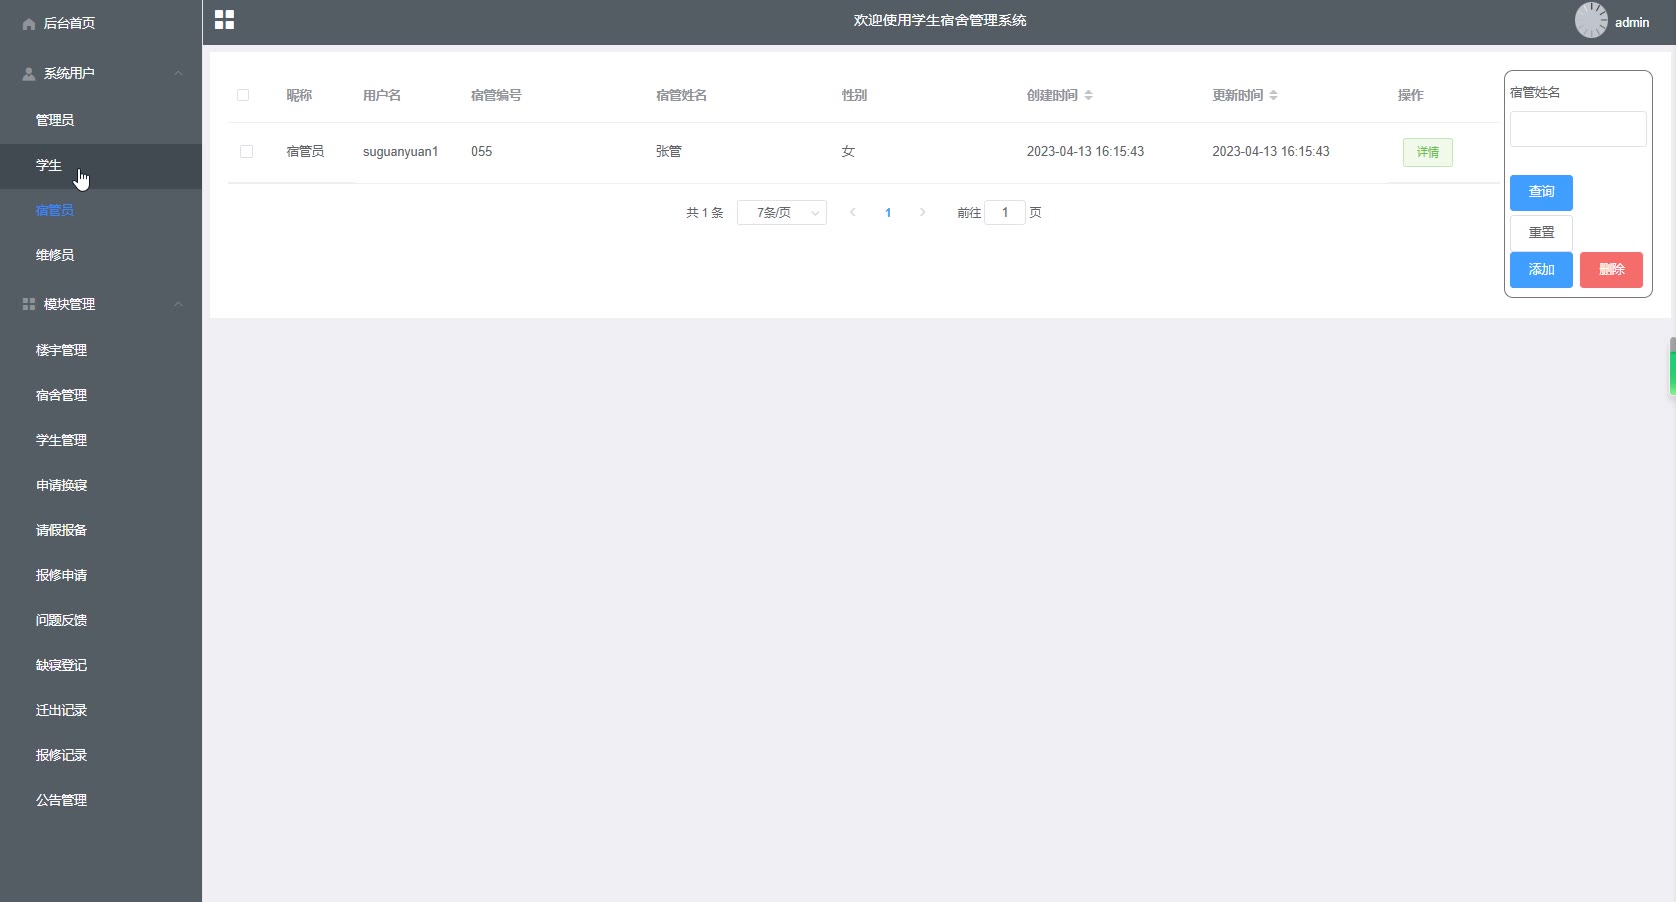Image resolution: width=1676 pixels, height=902 pixels.
Task: Click the blue 添加 button
Action: pos(1541,270)
